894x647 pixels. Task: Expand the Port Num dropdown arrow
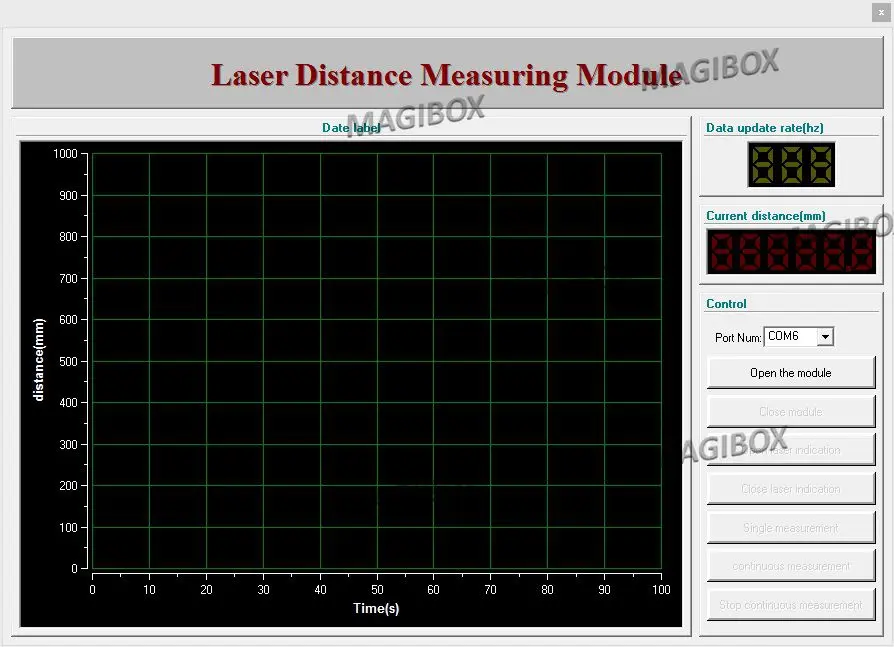[x=825, y=337]
